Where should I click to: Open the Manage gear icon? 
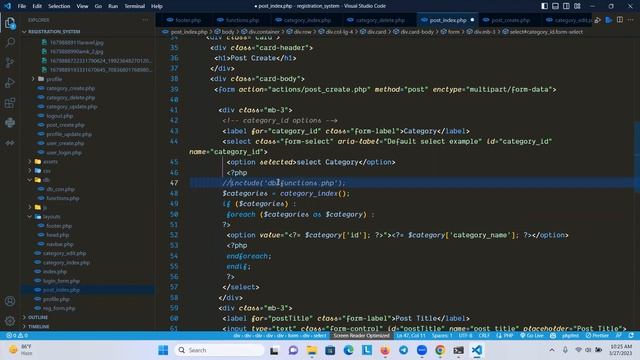tap(10, 321)
